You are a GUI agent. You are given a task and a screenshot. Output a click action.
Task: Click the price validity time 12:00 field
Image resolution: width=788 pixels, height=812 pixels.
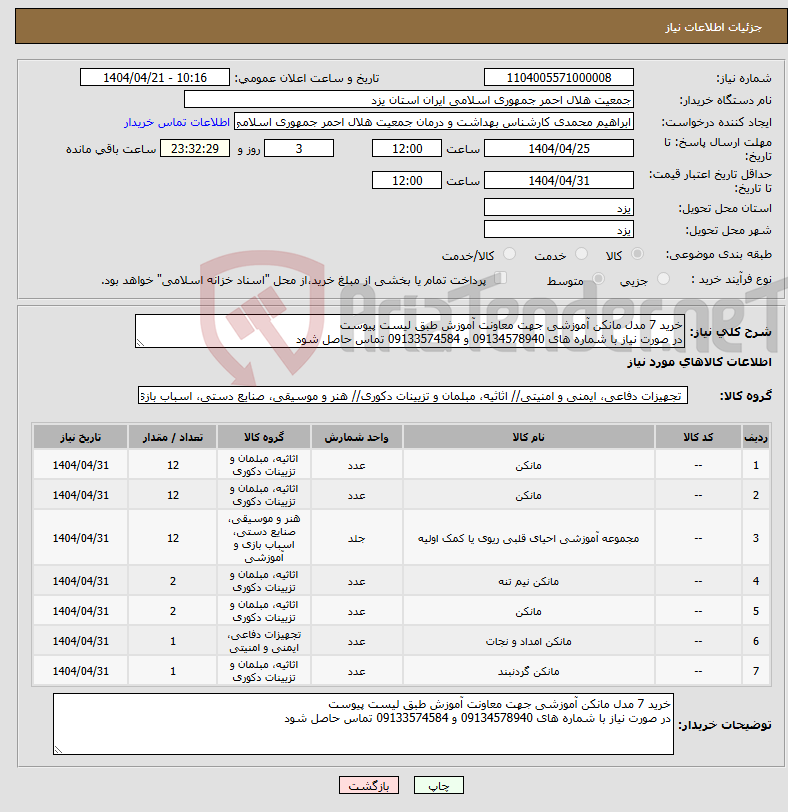[x=407, y=181]
